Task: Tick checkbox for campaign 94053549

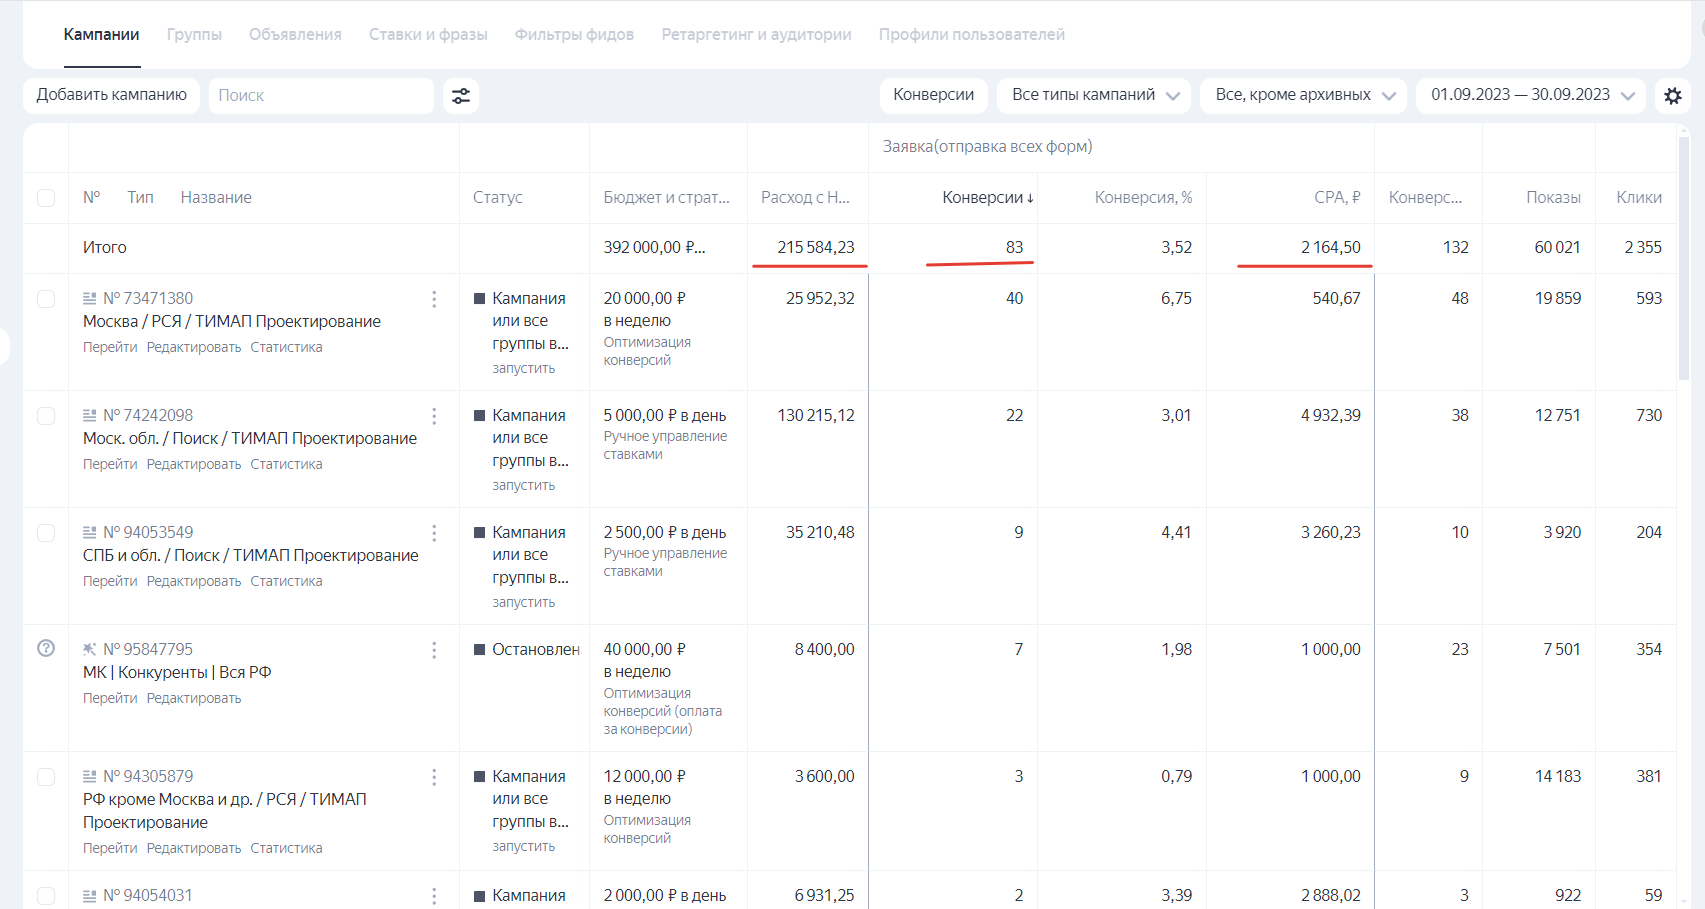Action: pos(46,533)
